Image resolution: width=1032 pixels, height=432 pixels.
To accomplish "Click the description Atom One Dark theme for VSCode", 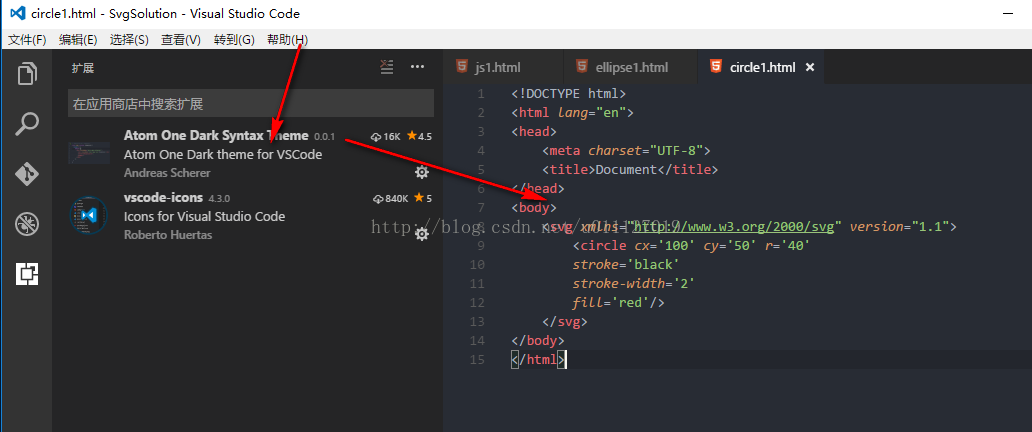I will (x=223, y=154).
